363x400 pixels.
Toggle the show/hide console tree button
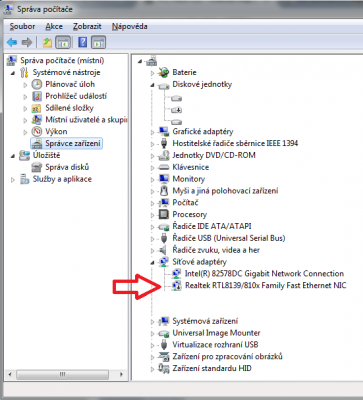click(x=63, y=42)
